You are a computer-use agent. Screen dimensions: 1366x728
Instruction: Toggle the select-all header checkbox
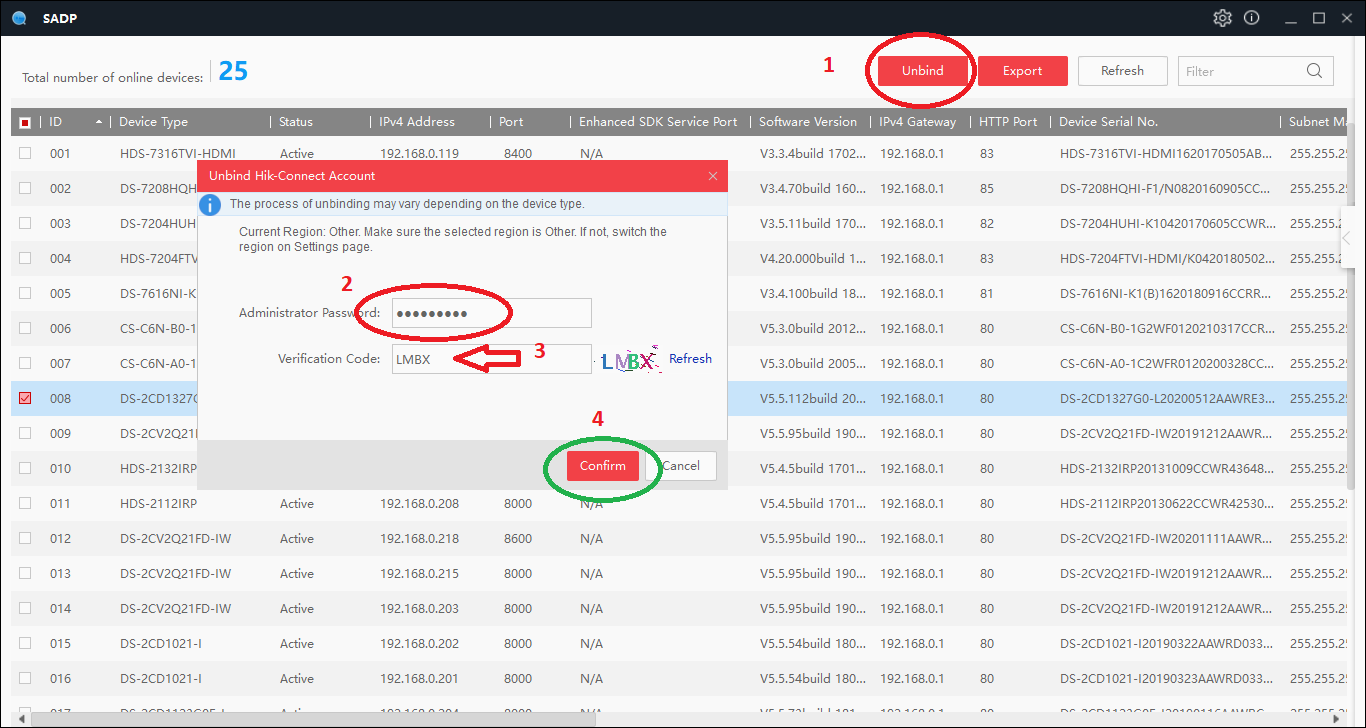(25, 122)
